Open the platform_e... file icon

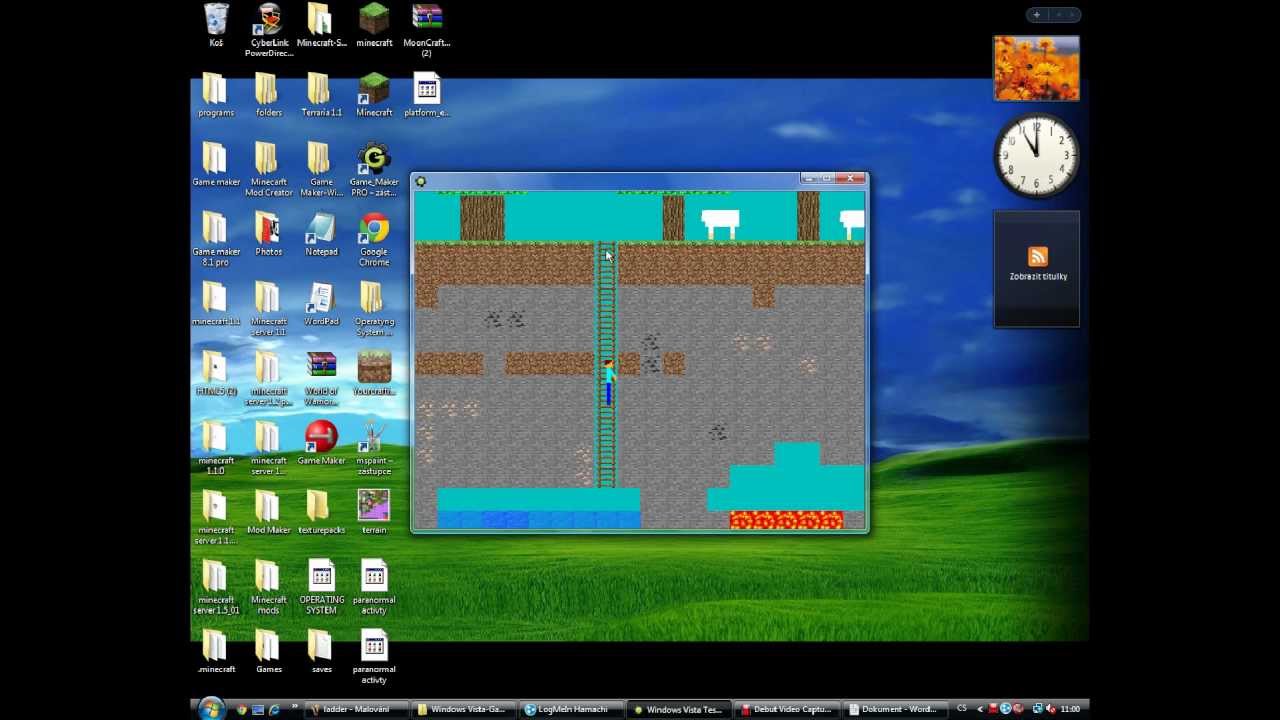[426, 95]
